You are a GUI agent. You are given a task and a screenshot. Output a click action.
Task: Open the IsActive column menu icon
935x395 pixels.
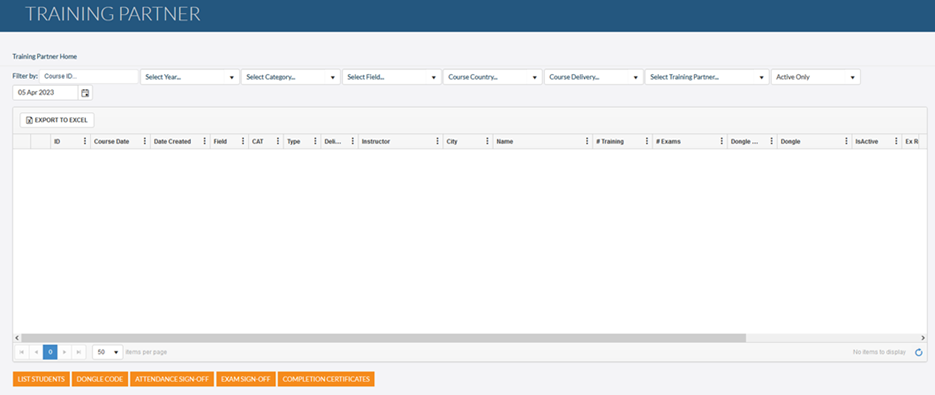896,141
